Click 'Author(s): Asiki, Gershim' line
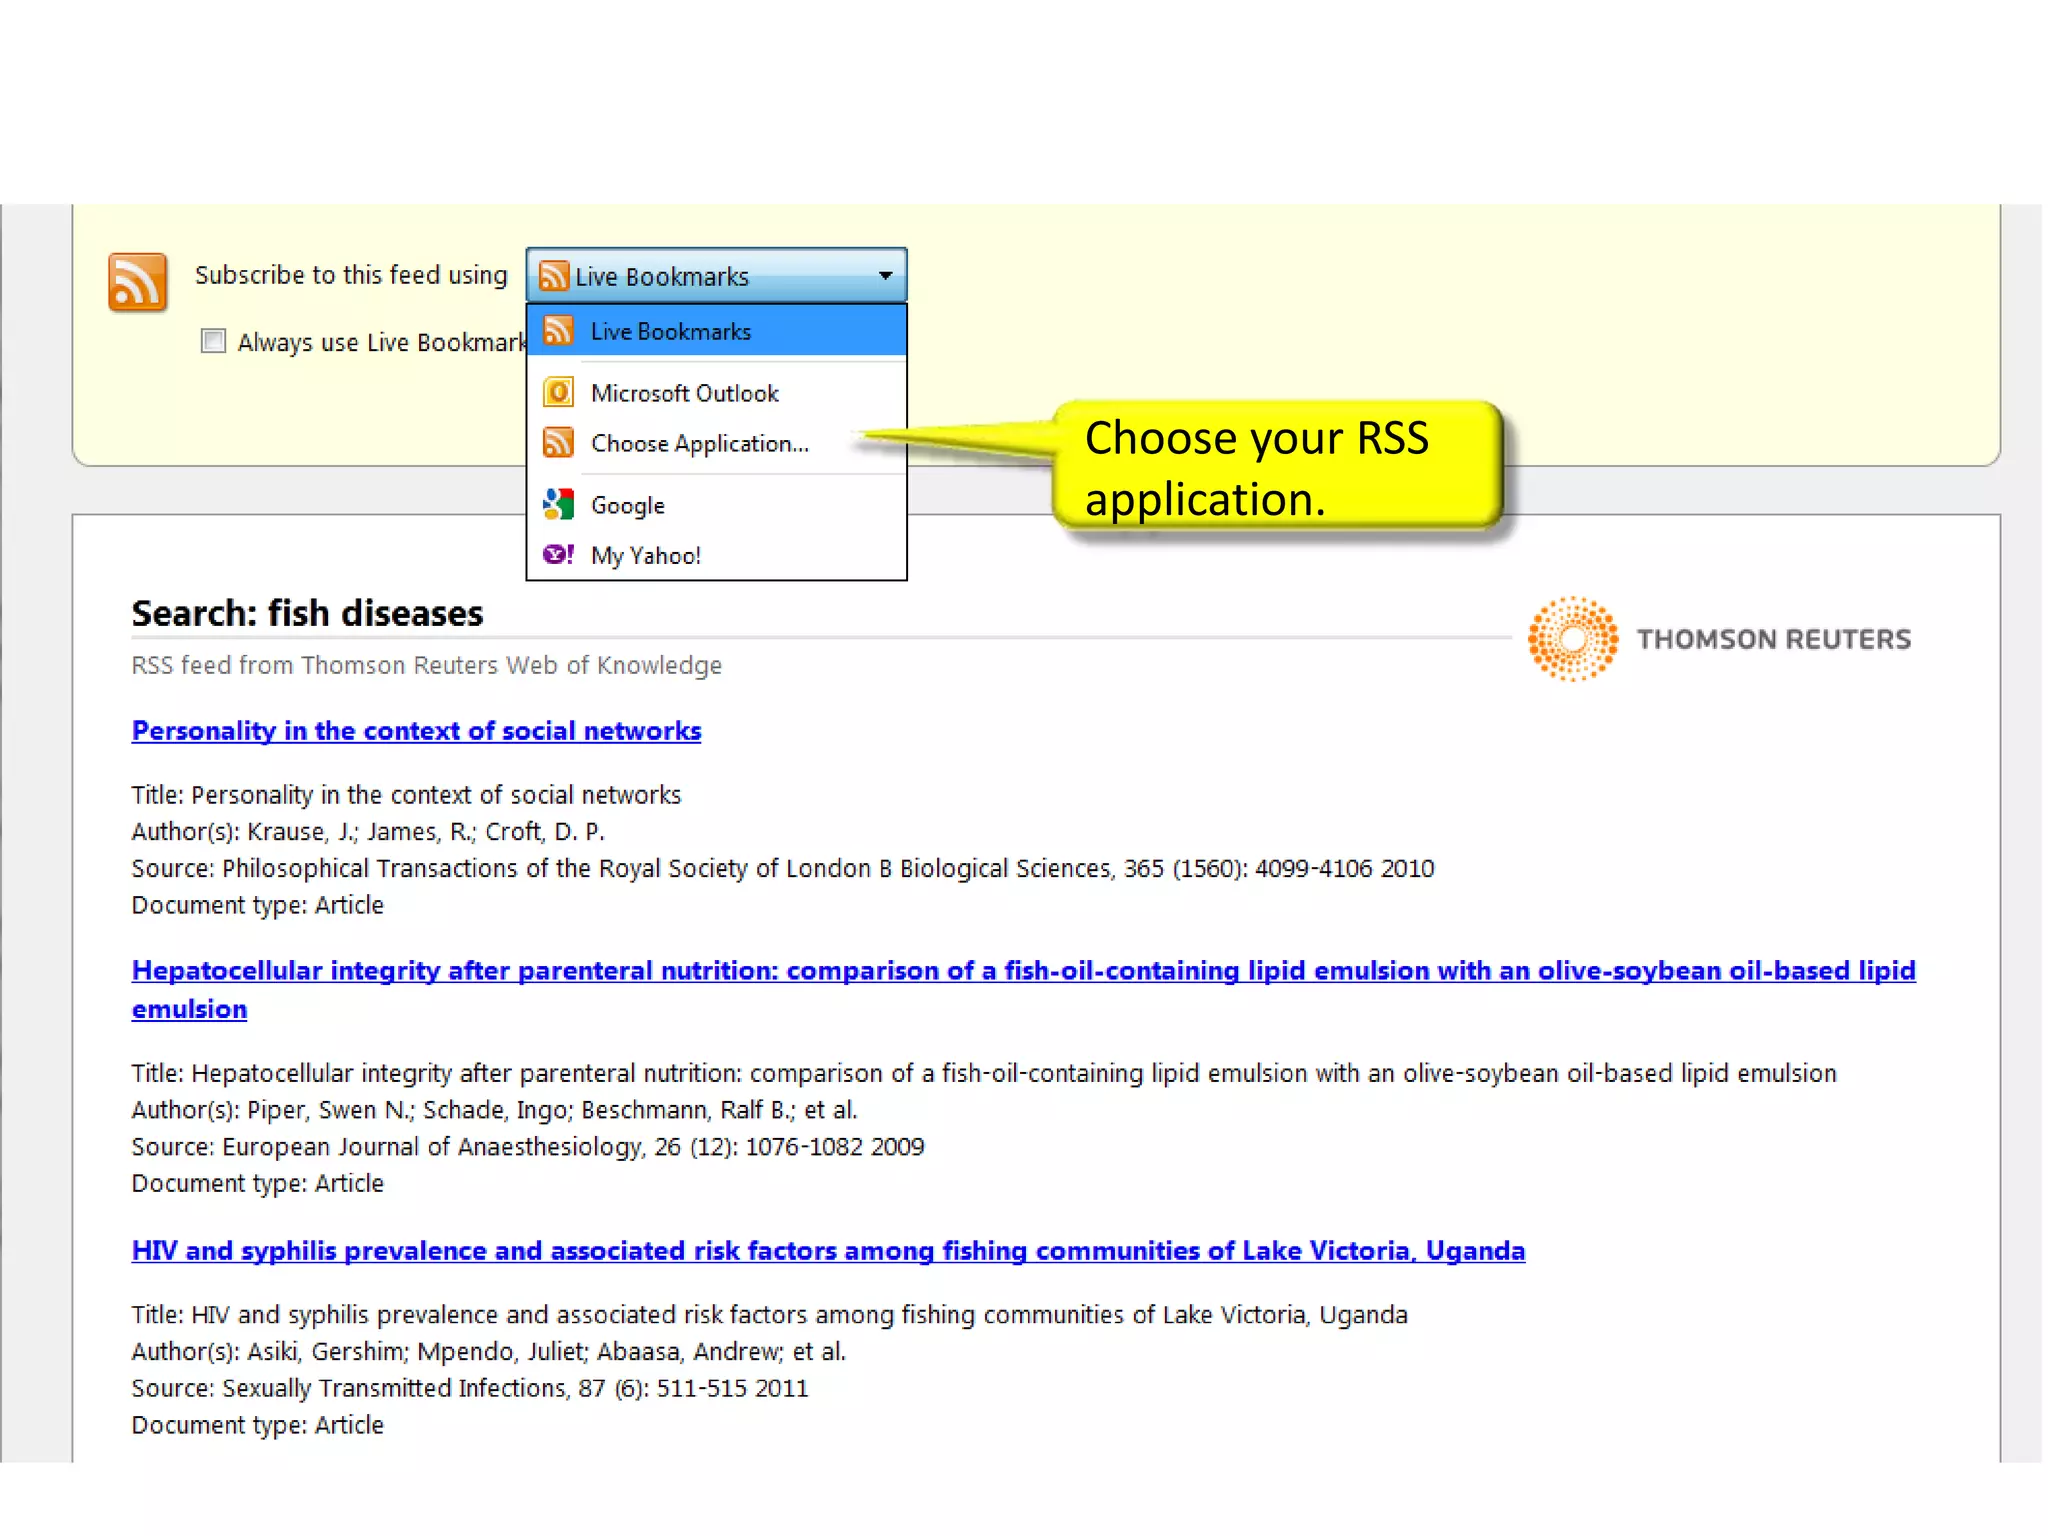Image resolution: width=2048 pixels, height=1536 pixels. [488, 1352]
